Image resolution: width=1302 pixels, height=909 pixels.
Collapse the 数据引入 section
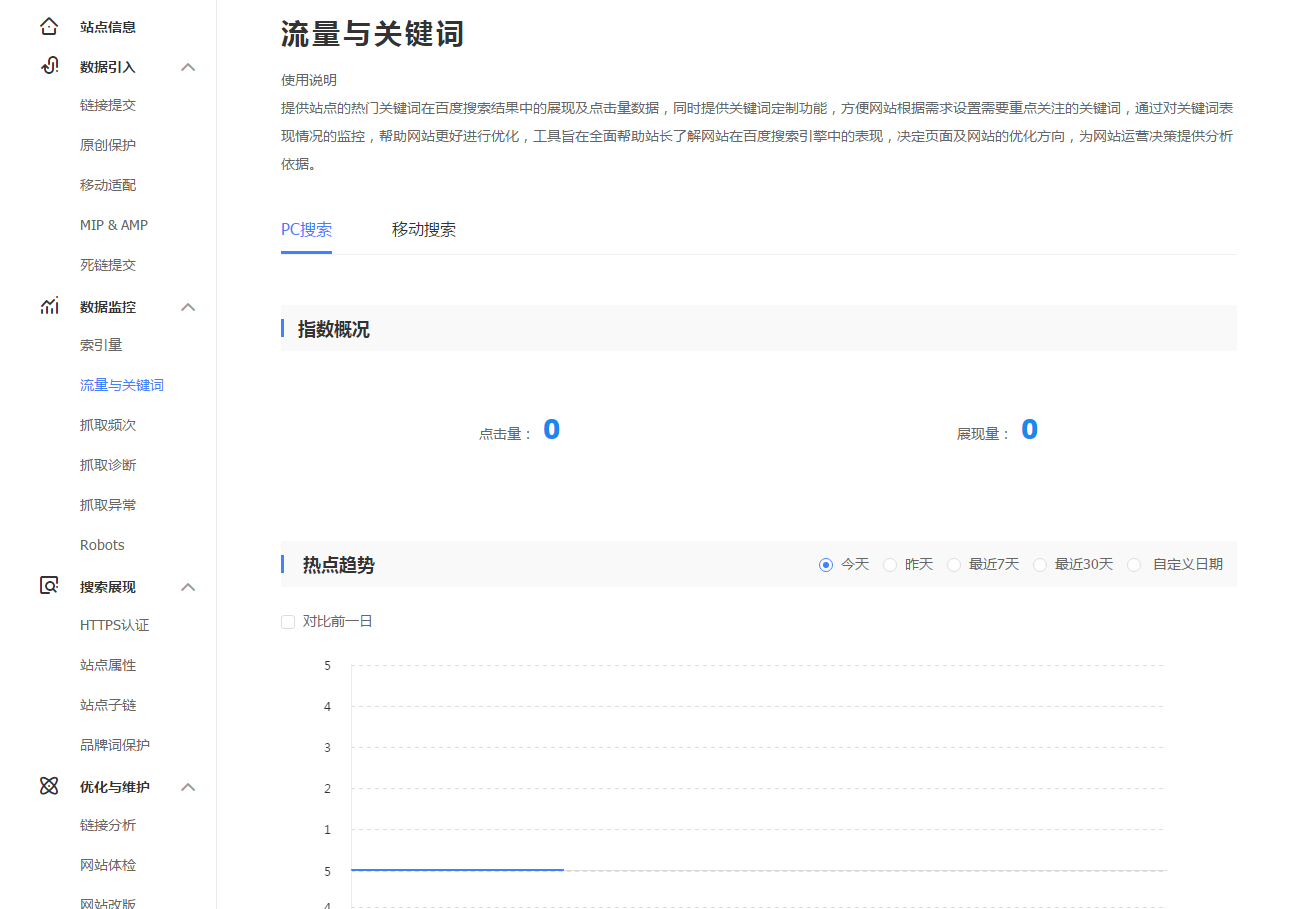188,66
